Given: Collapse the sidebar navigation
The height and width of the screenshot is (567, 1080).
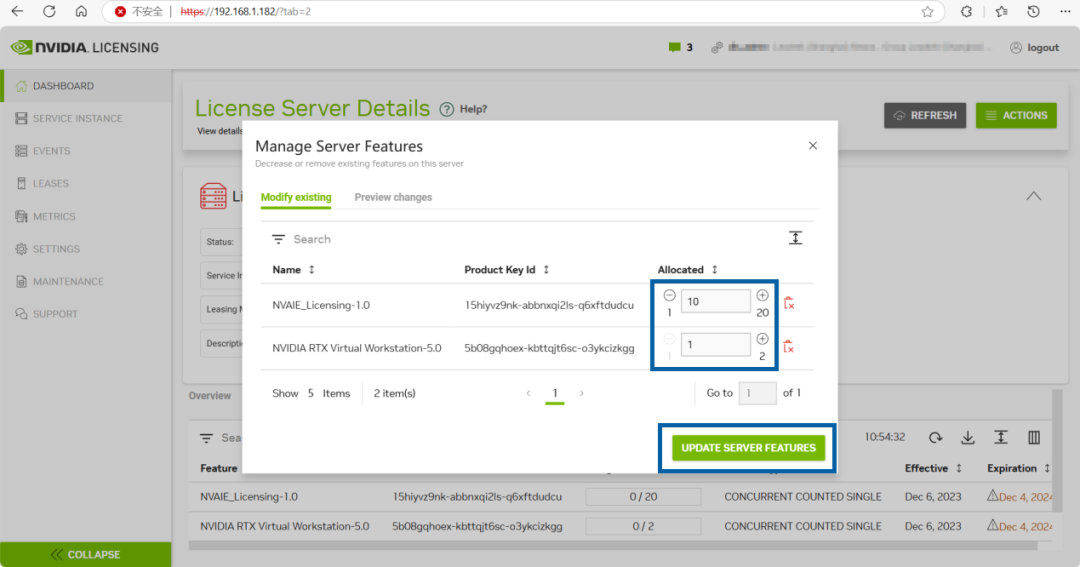Looking at the screenshot, I should [x=85, y=555].
